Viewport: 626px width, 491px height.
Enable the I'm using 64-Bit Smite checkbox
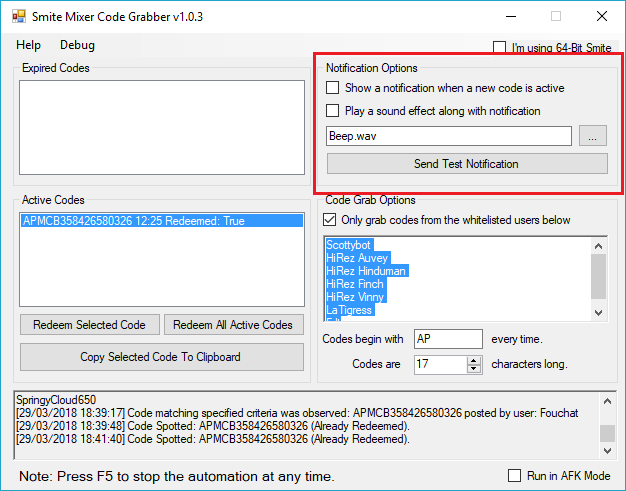499,48
